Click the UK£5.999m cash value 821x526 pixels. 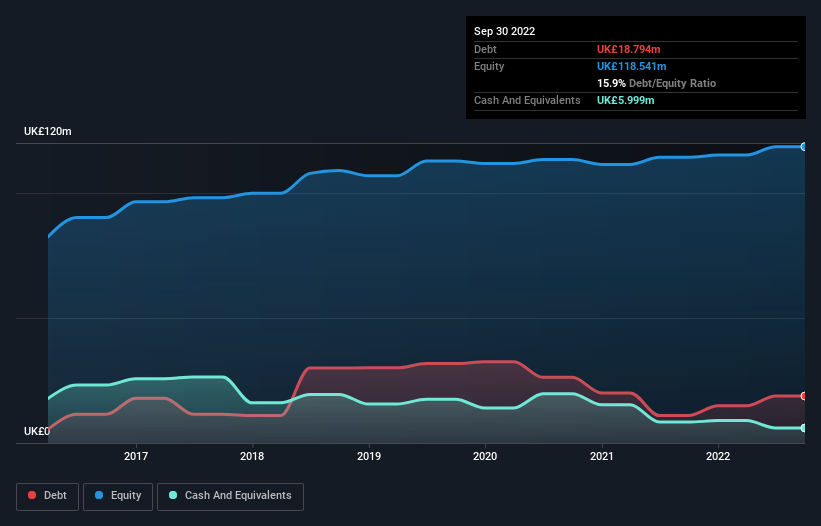(x=626, y=100)
